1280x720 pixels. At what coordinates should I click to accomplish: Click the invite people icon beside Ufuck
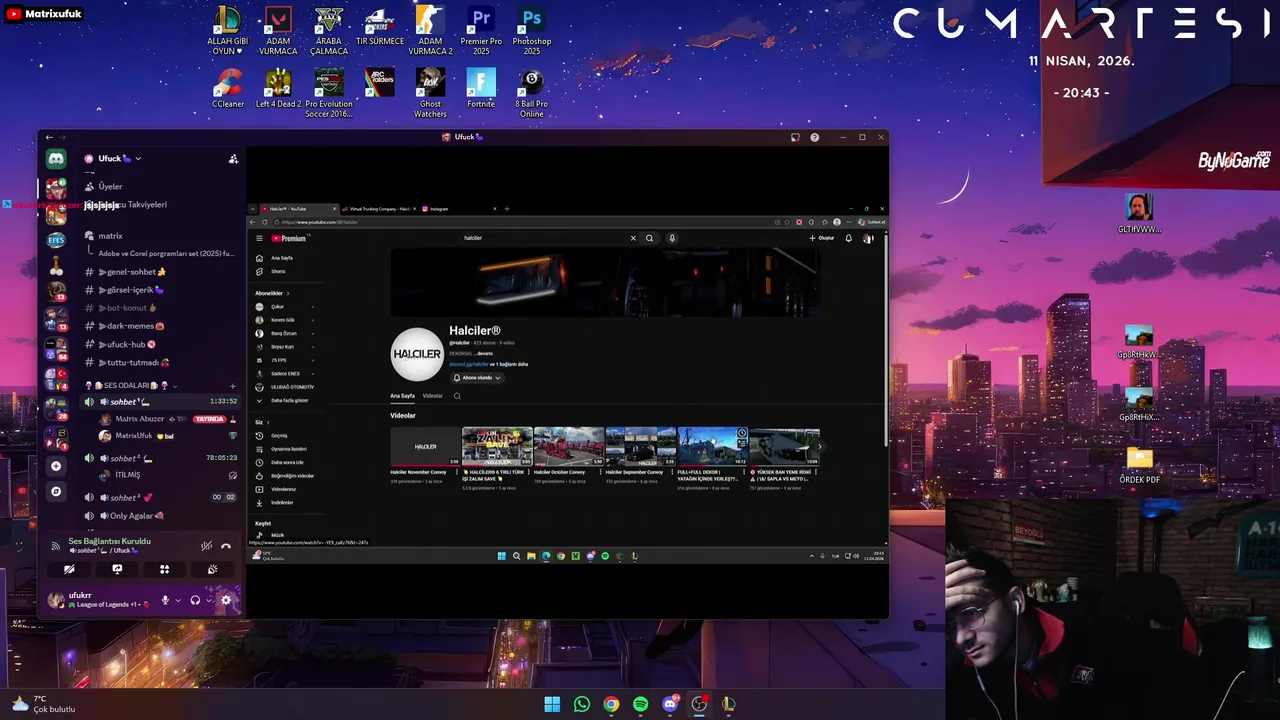click(233, 158)
